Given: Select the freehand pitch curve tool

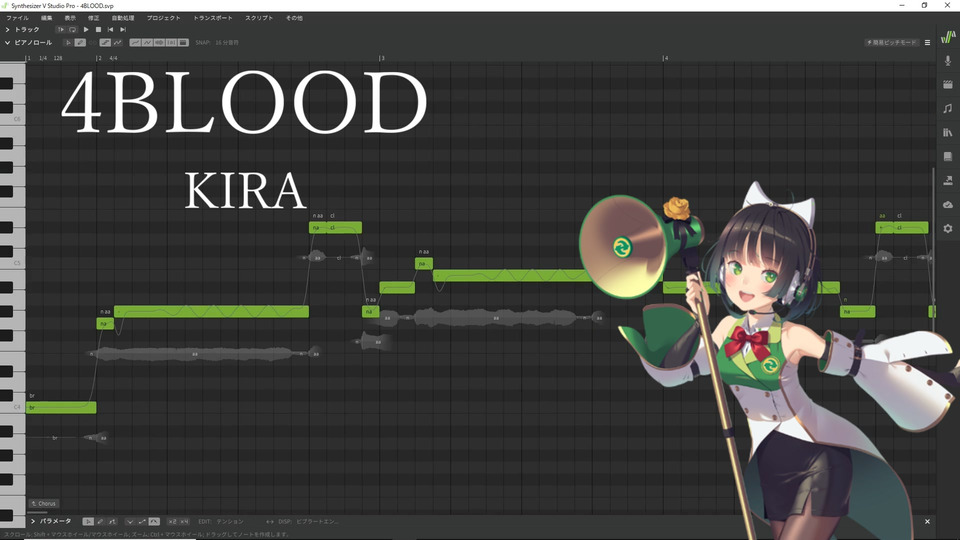Looking at the screenshot, I should tap(118, 43).
